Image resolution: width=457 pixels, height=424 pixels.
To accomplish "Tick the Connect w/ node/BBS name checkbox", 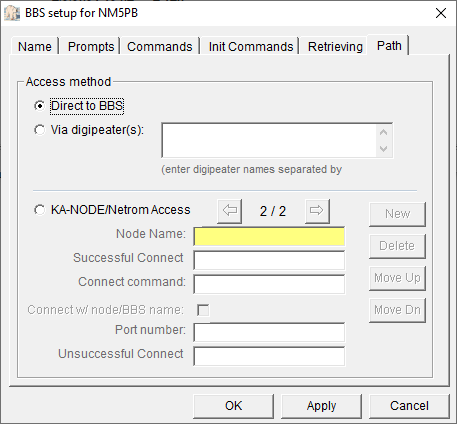I will pyautogui.click(x=203, y=310).
